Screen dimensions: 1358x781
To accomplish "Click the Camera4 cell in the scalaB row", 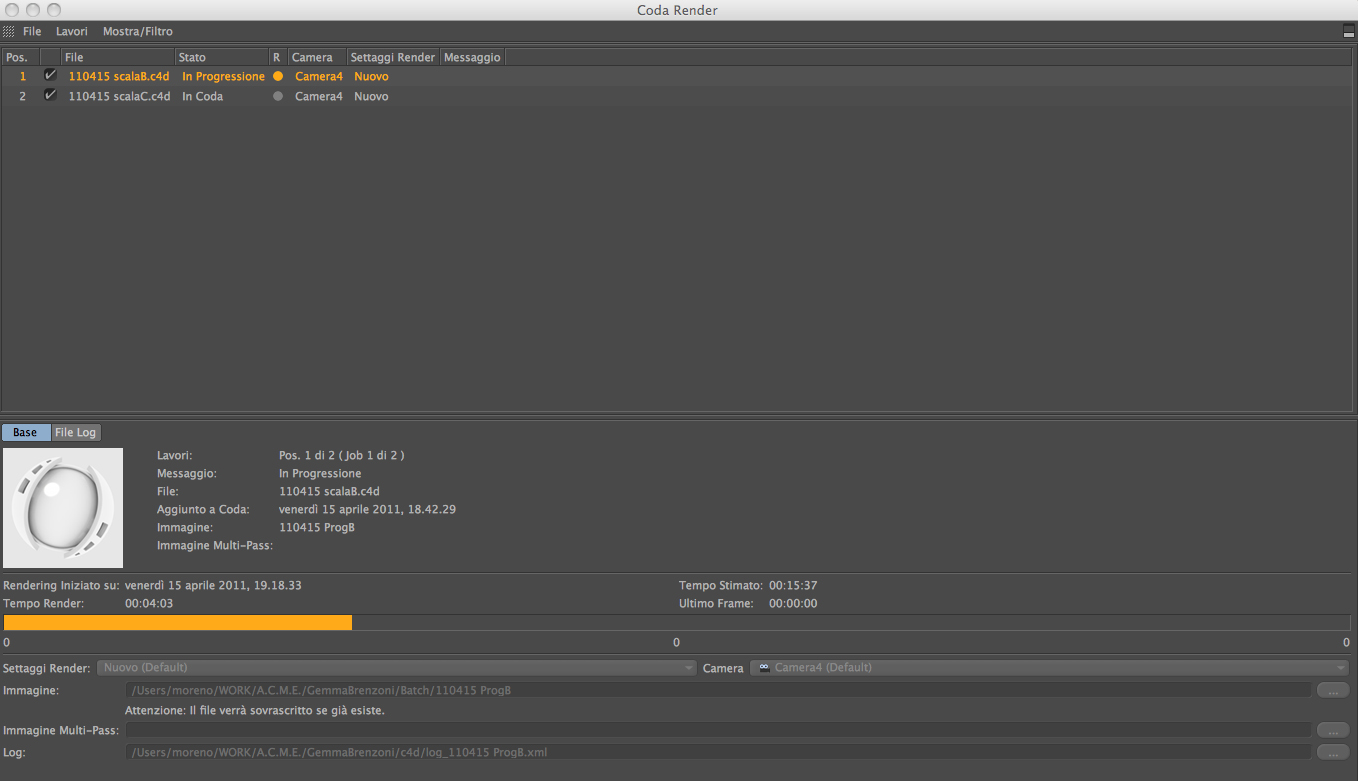I will click(x=318, y=76).
